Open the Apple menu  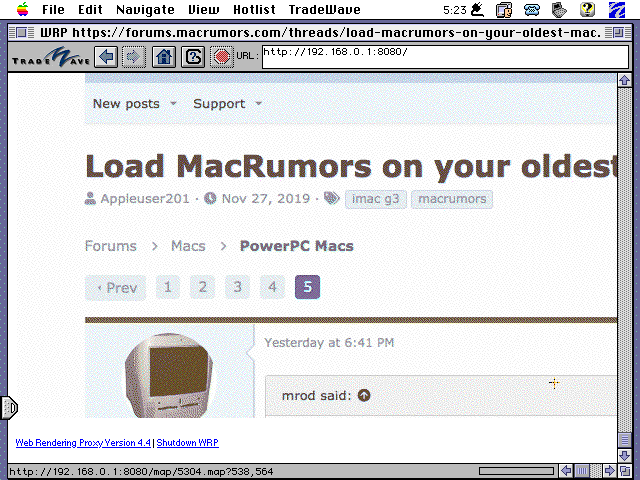tap(22, 9)
